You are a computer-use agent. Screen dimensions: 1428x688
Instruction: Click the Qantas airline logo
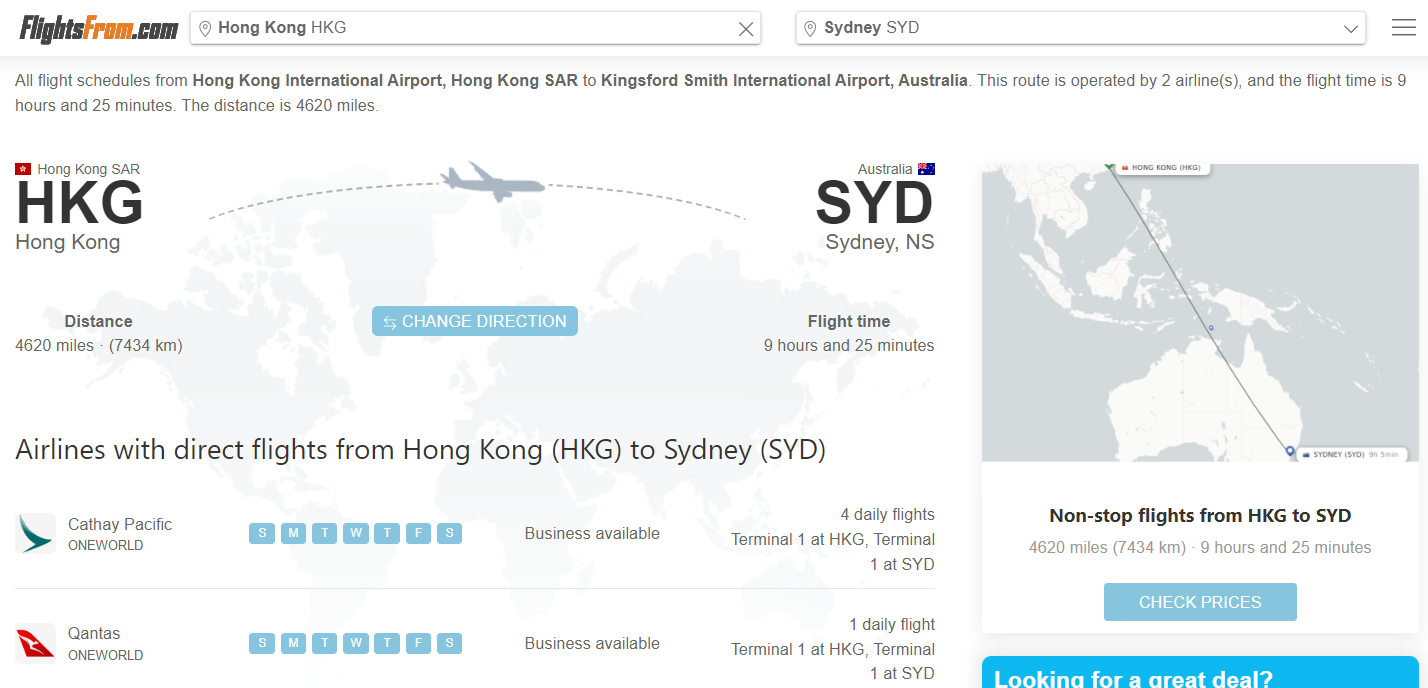coord(36,644)
